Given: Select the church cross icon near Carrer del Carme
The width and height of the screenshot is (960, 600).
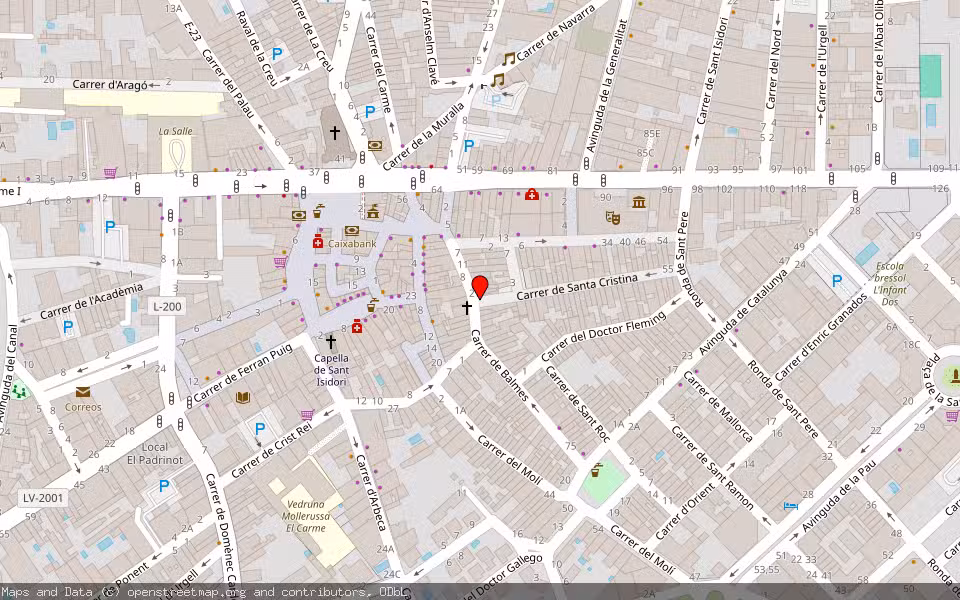Looking at the screenshot, I should click(334, 132).
